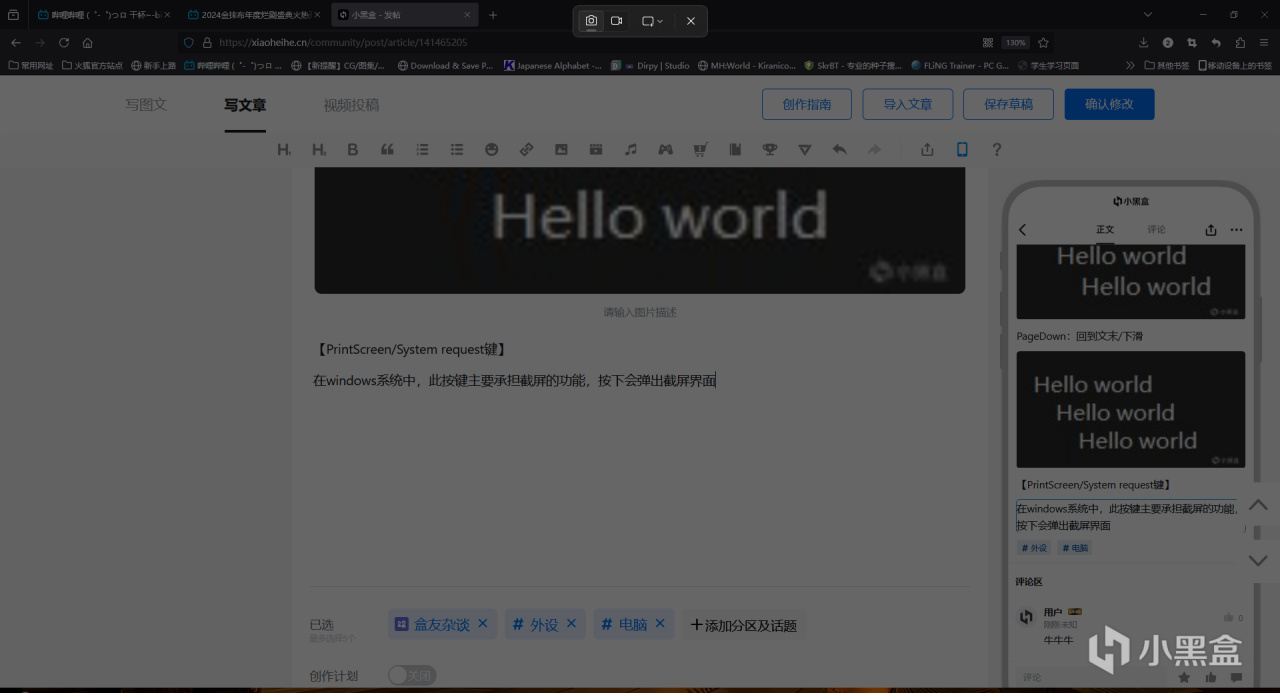Insert a video via clapperboard icon
The height and width of the screenshot is (693, 1280).
pyautogui.click(x=596, y=150)
